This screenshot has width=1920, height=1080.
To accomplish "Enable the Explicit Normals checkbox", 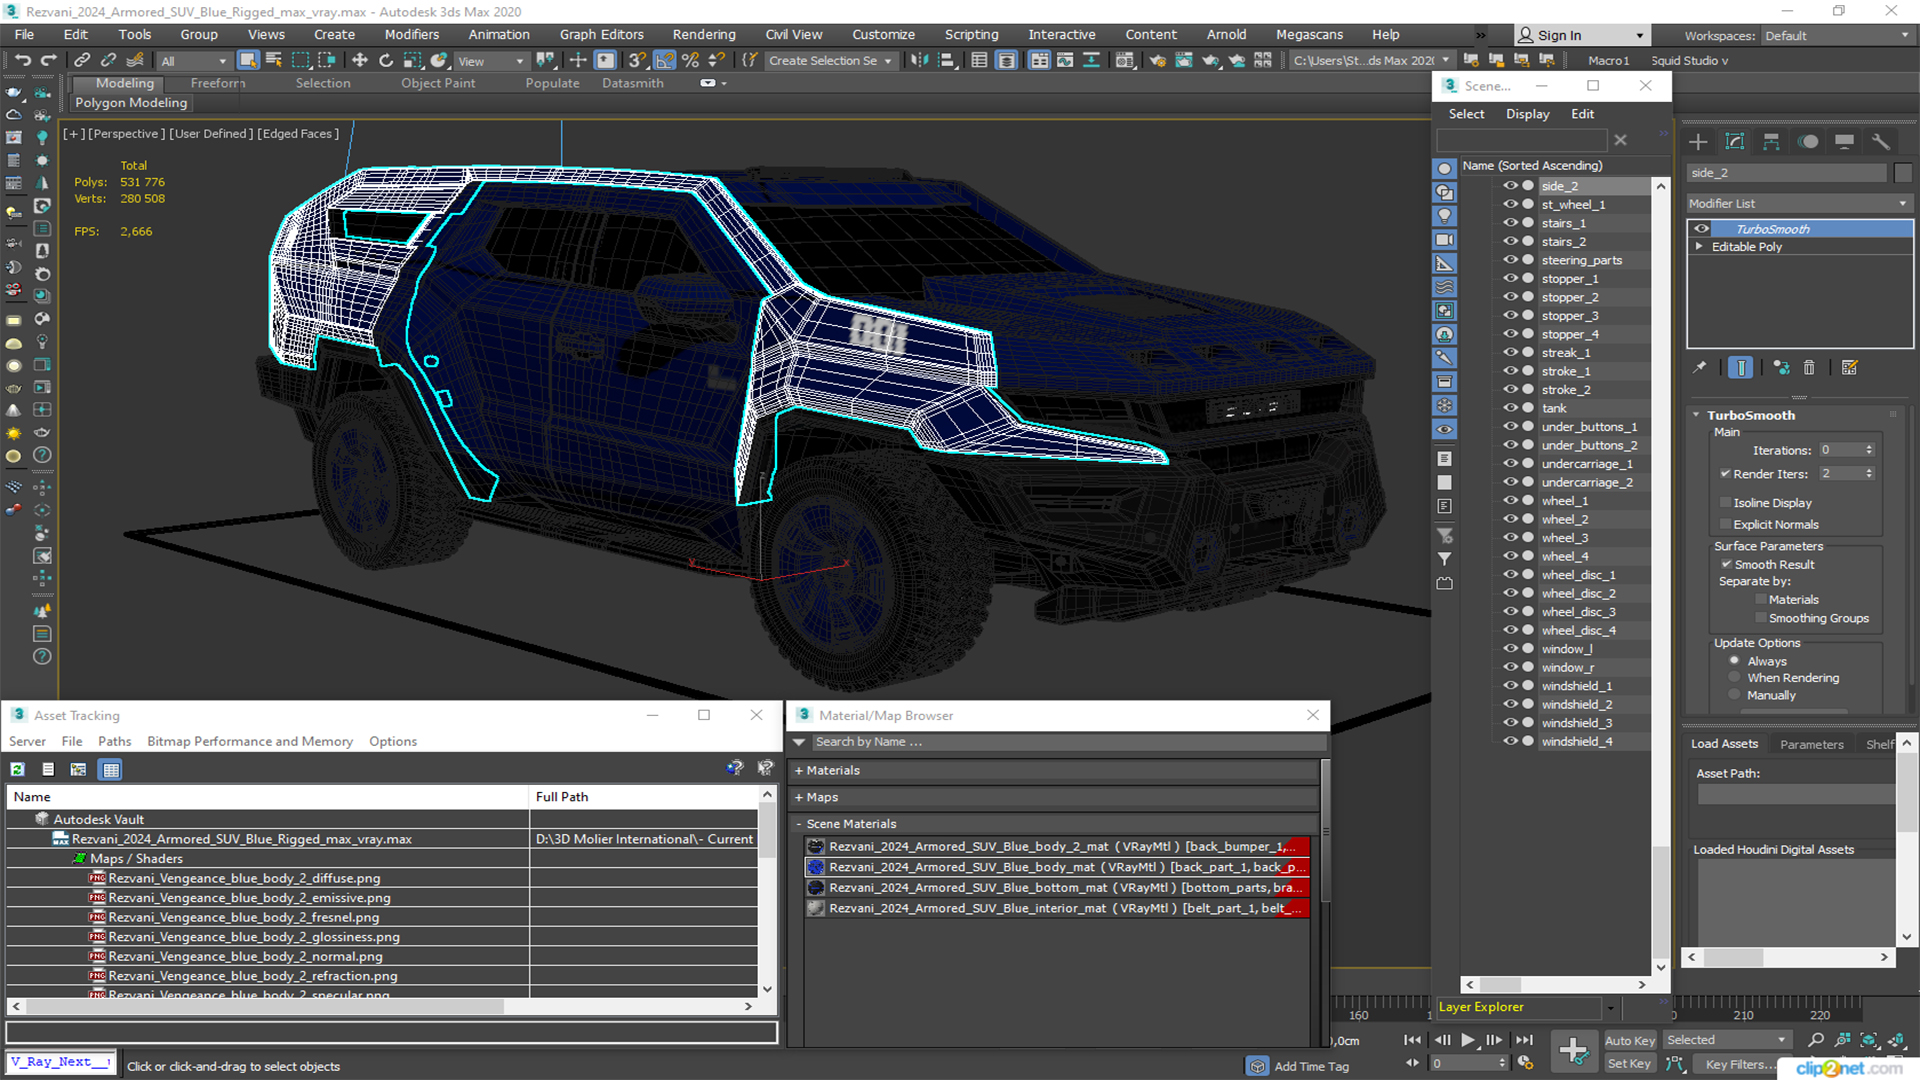I will [x=1725, y=525].
